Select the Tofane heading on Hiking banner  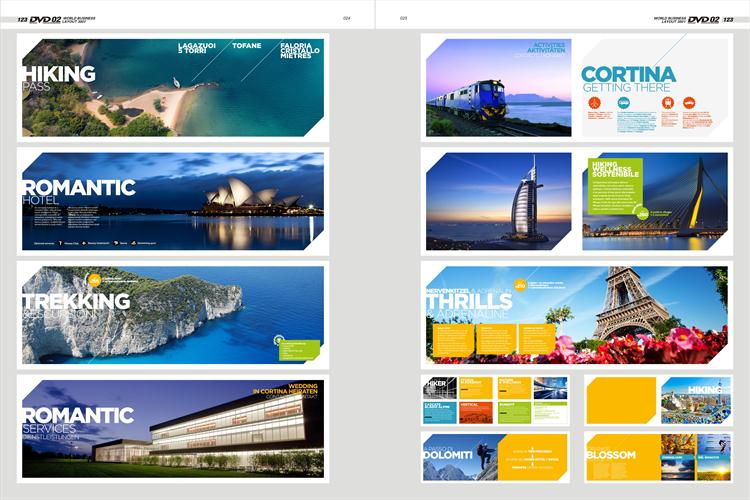[246, 45]
